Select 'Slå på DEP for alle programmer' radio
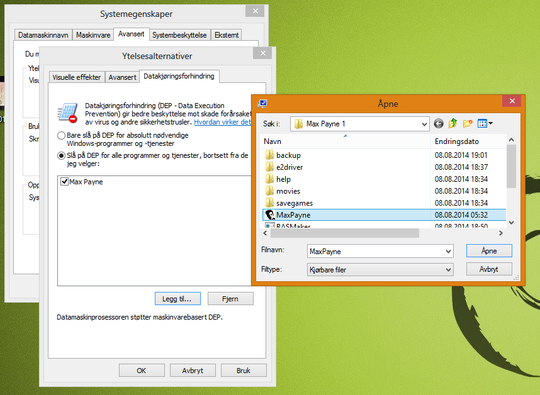This screenshot has width=540, height=395. click(x=61, y=156)
